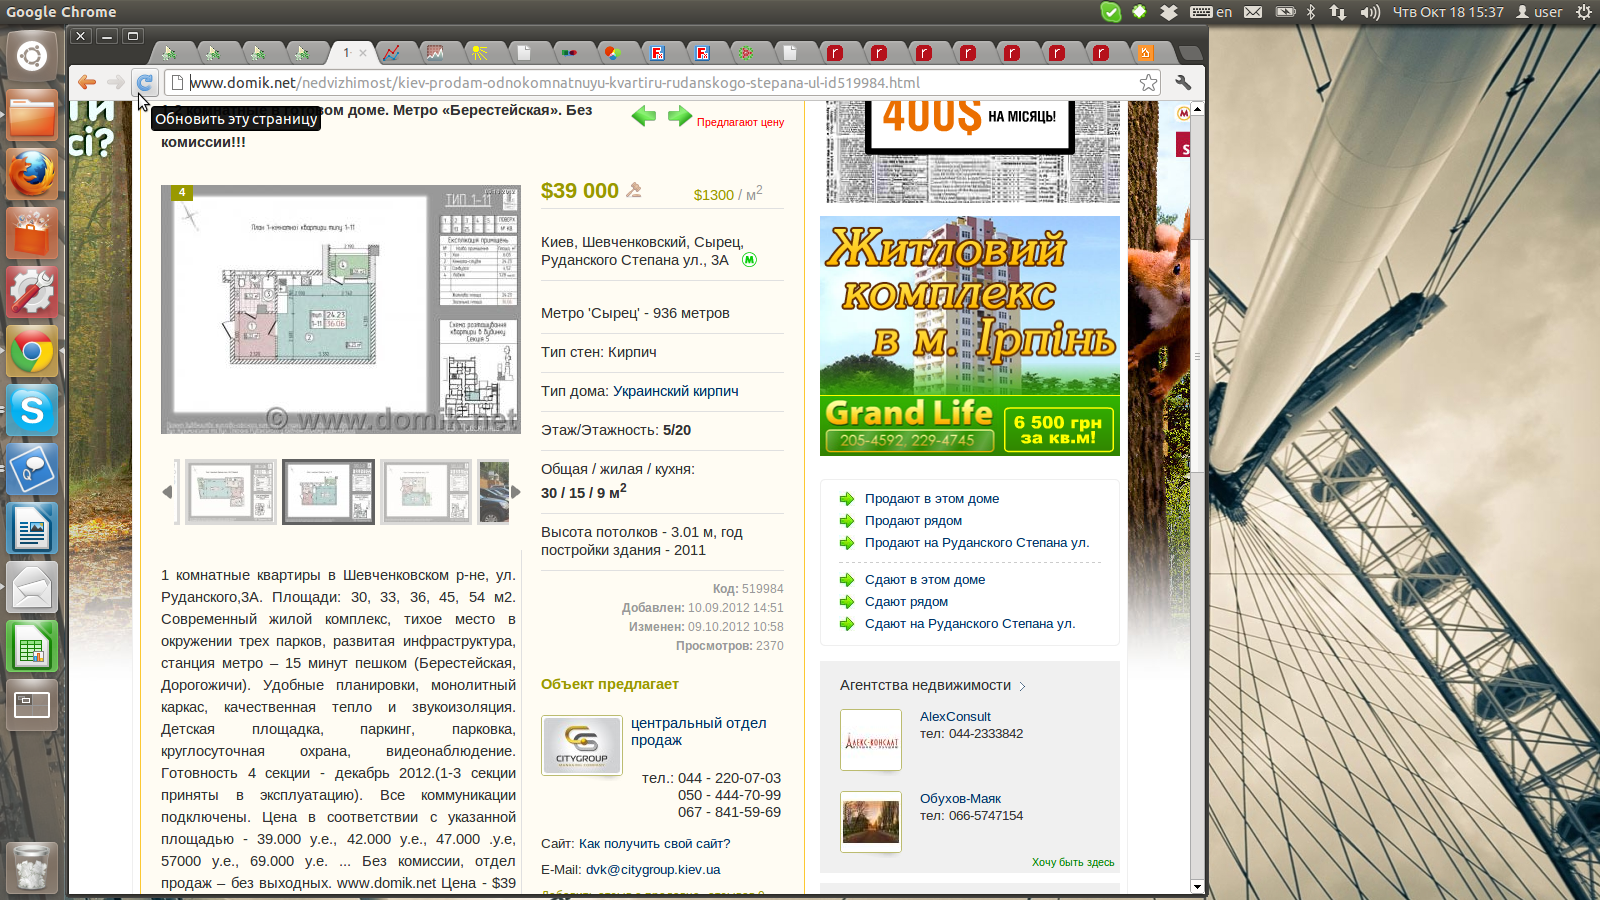This screenshot has width=1600, height=900.
Task: Click the AlexConsult agency name
Action: 955,717
